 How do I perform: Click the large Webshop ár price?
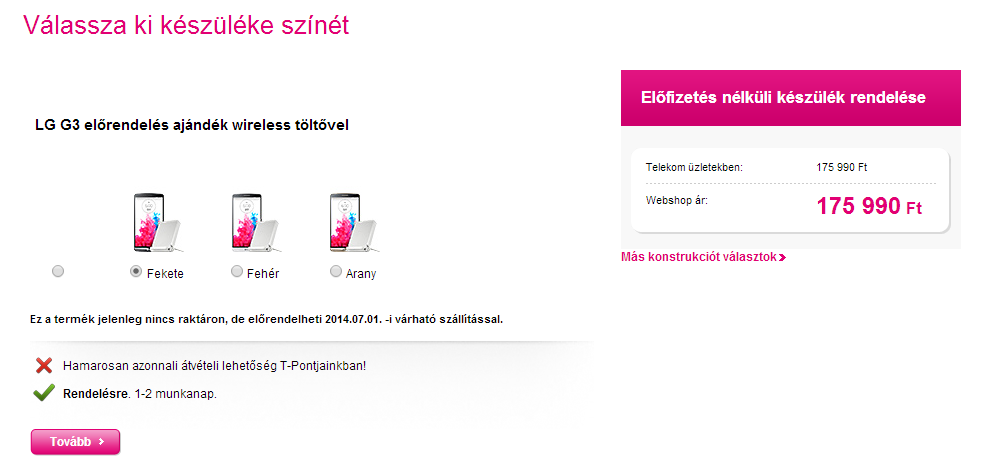click(870, 205)
